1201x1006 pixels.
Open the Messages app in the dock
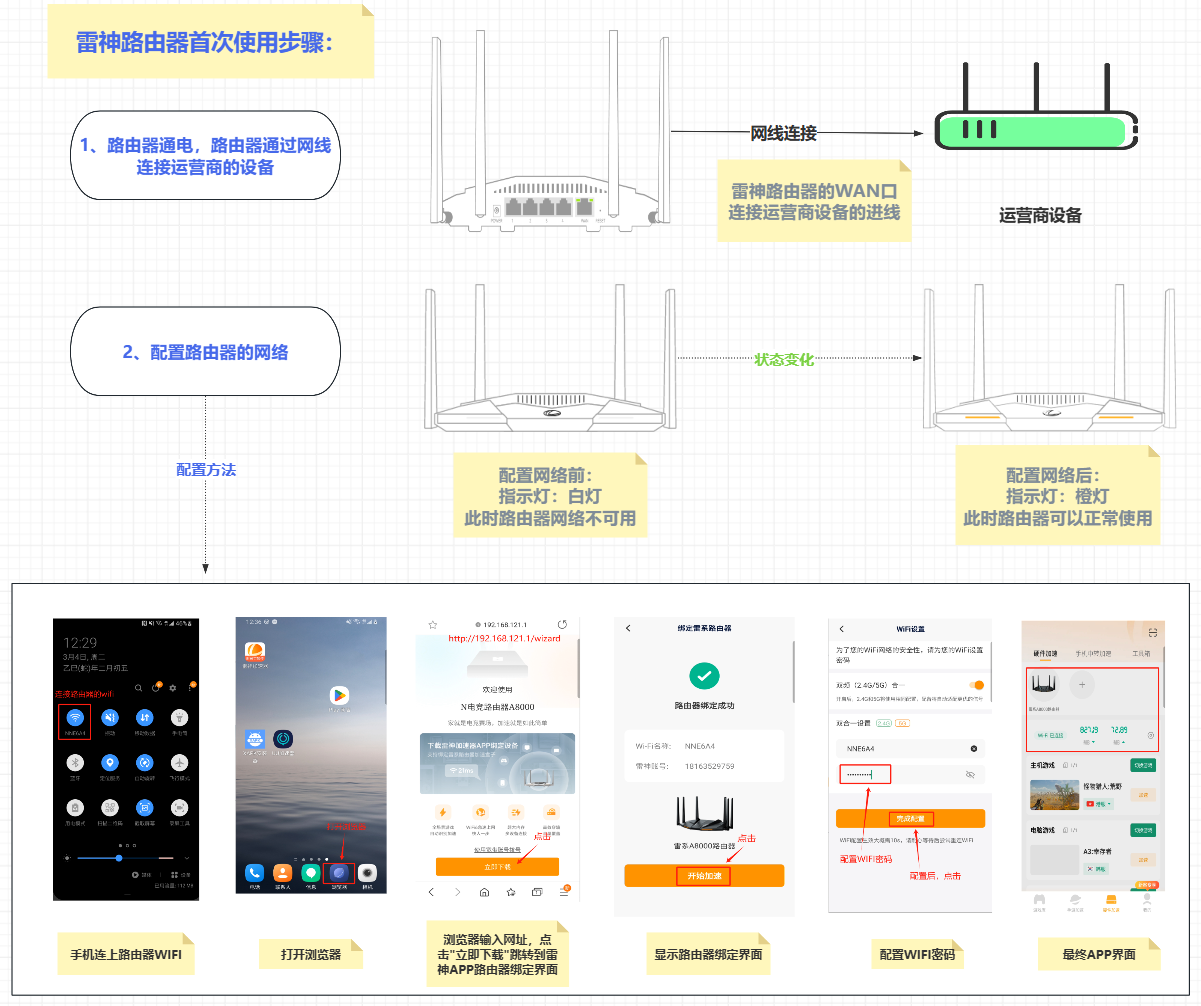click(311, 872)
